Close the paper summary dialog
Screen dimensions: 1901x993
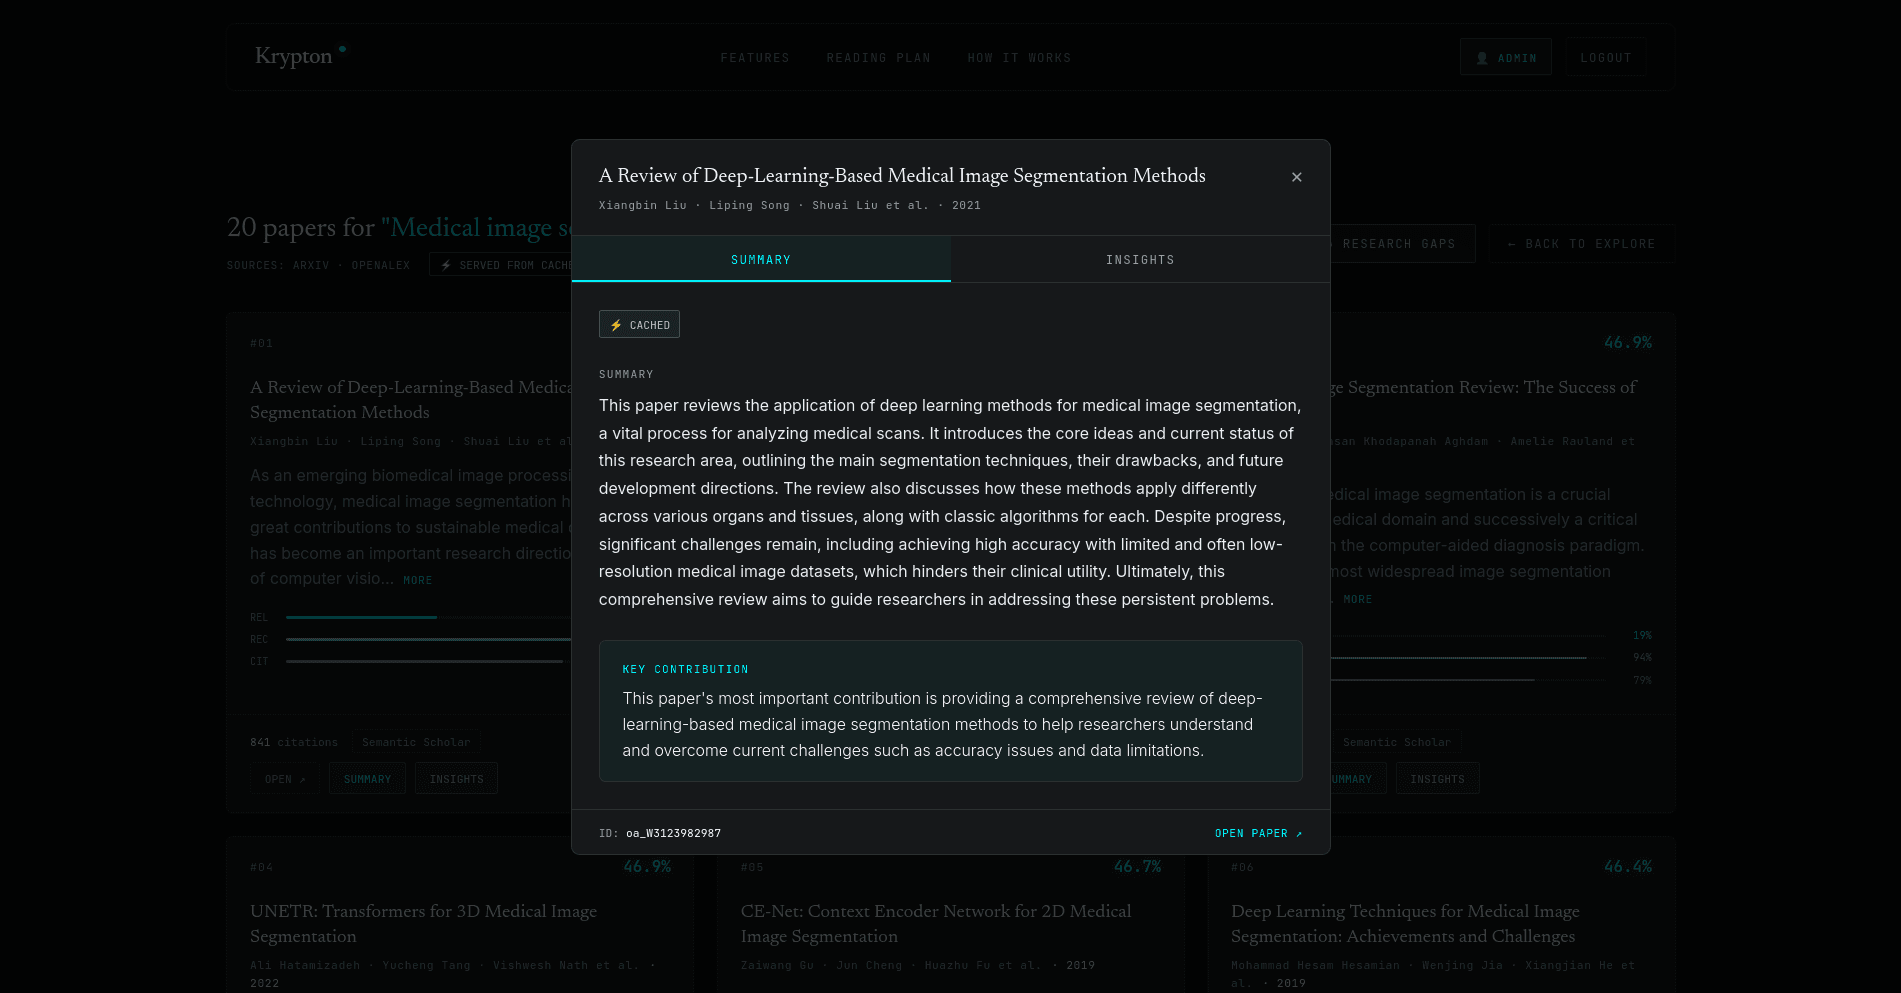click(x=1296, y=177)
